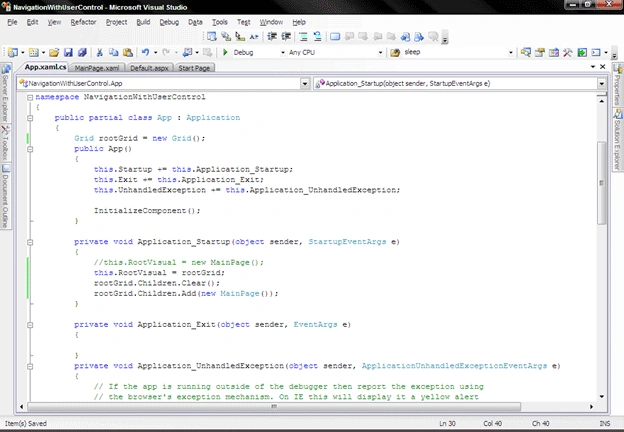Open the Application_Startup members dropdown
The height and width of the screenshot is (432, 624).
(x=601, y=84)
